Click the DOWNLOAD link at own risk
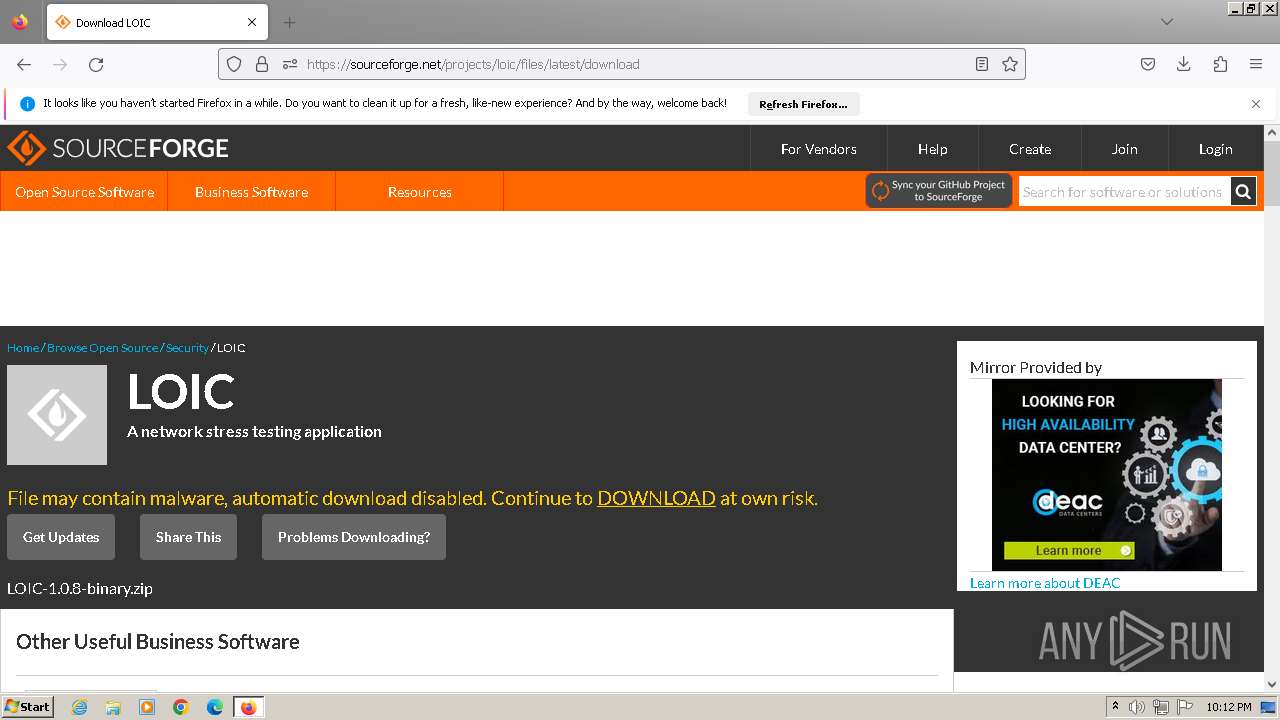1280x720 pixels. pyautogui.click(x=656, y=498)
